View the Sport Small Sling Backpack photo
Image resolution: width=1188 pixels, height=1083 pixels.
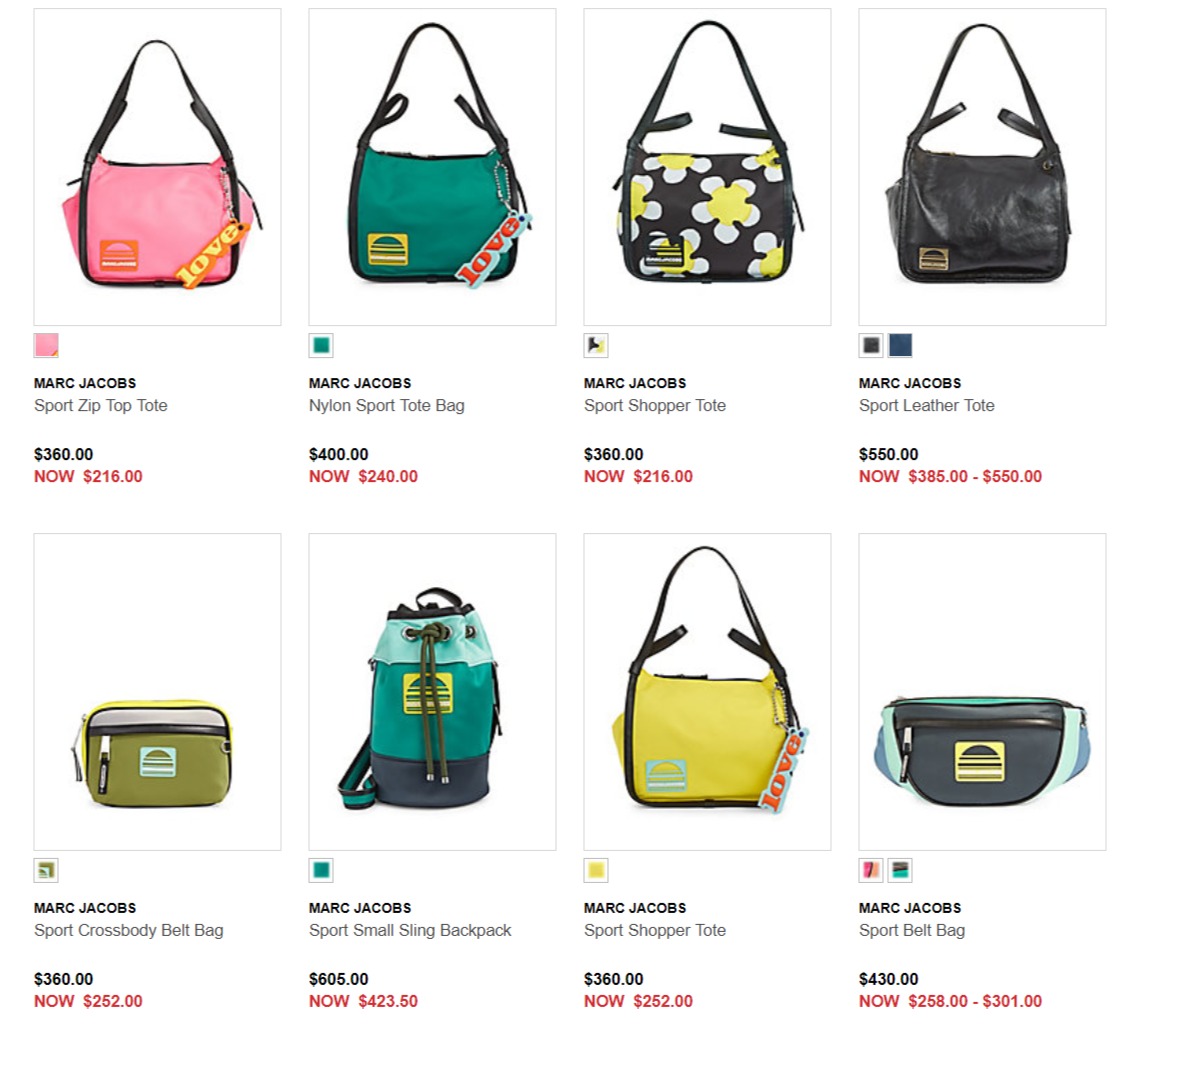pos(433,692)
